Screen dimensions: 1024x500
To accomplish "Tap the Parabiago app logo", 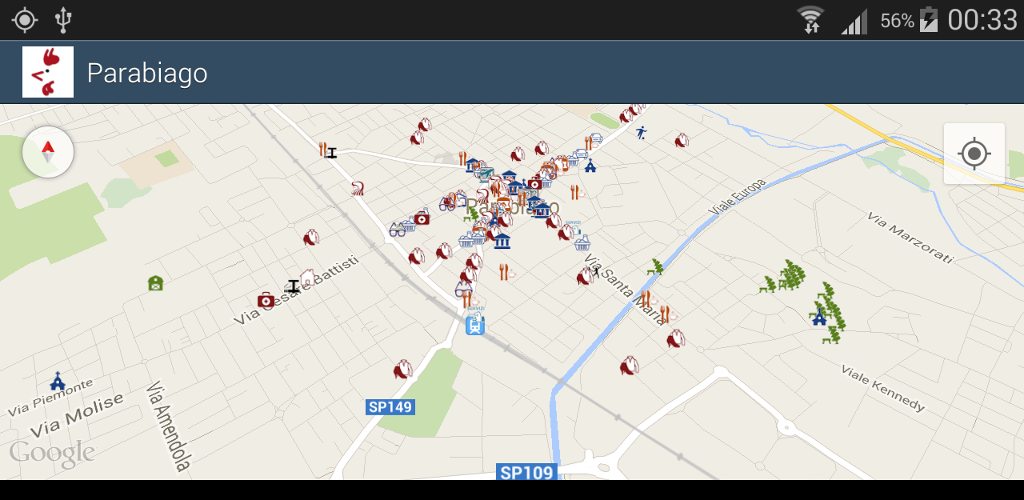I will (x=48, y=72).
